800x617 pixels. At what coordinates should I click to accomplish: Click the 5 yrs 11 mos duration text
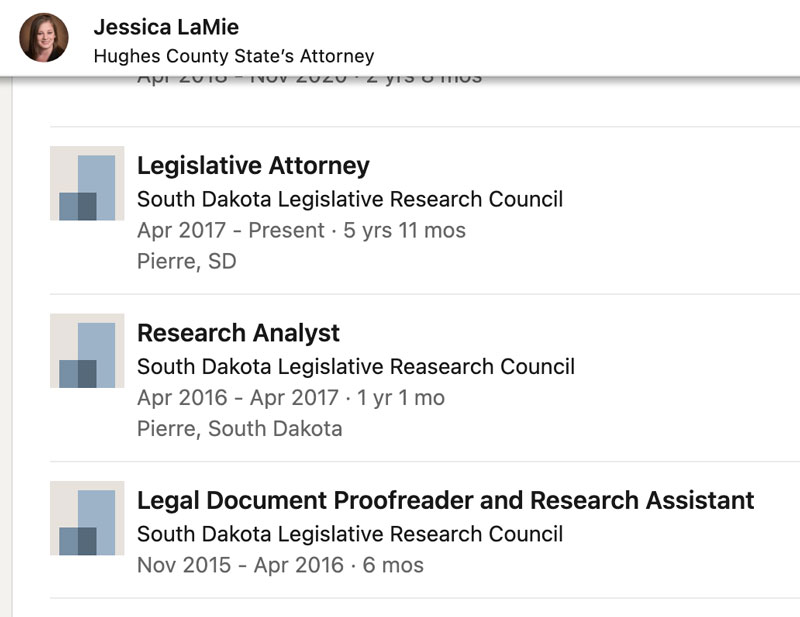coord(405,230)
